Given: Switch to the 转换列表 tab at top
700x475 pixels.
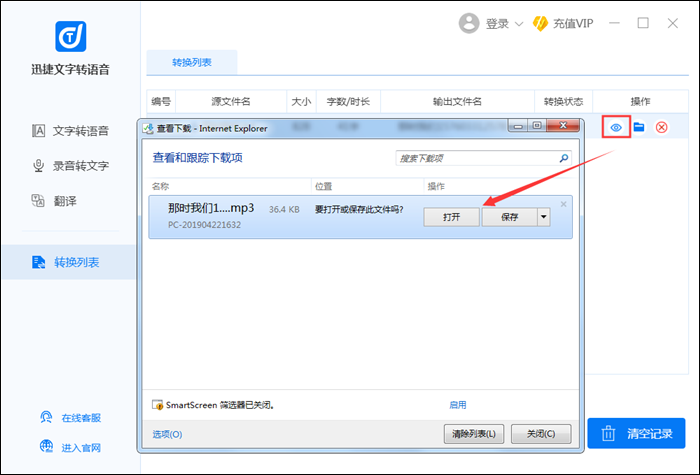Looking at the screenshot, I should (192, 62).
